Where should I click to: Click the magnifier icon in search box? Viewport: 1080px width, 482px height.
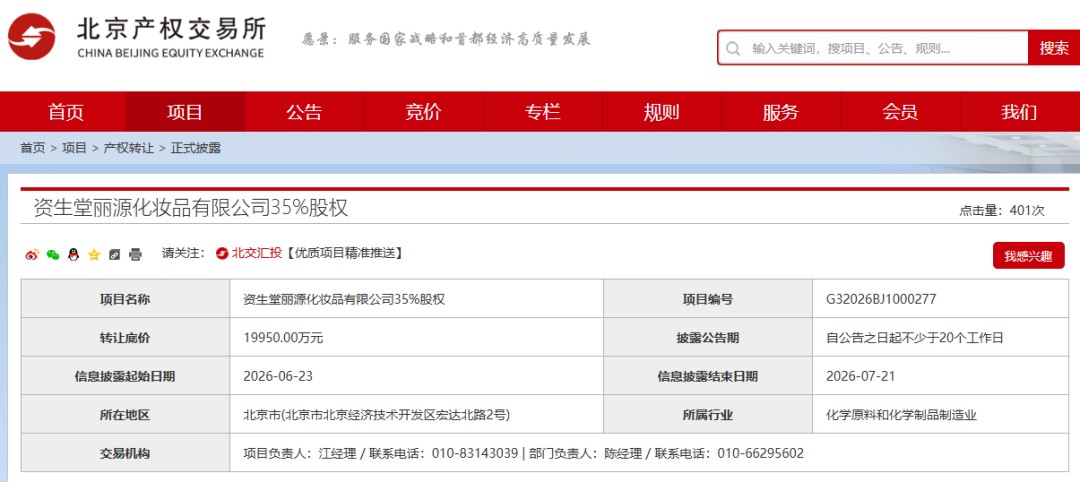click(734, 49)
